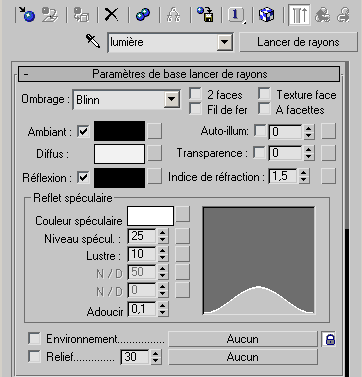Click the lock icon beside Environnement
The height and width of the screenshot is (377, 362).
(330, 339)
